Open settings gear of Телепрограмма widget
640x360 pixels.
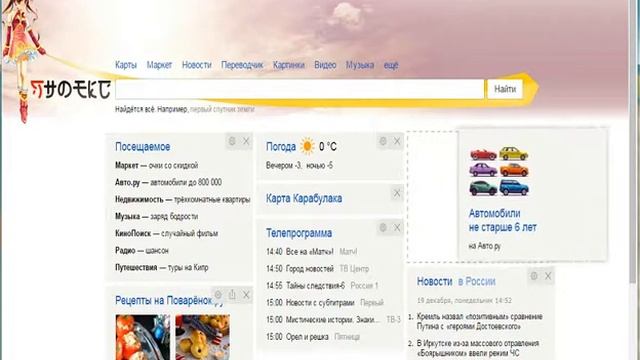383,228
